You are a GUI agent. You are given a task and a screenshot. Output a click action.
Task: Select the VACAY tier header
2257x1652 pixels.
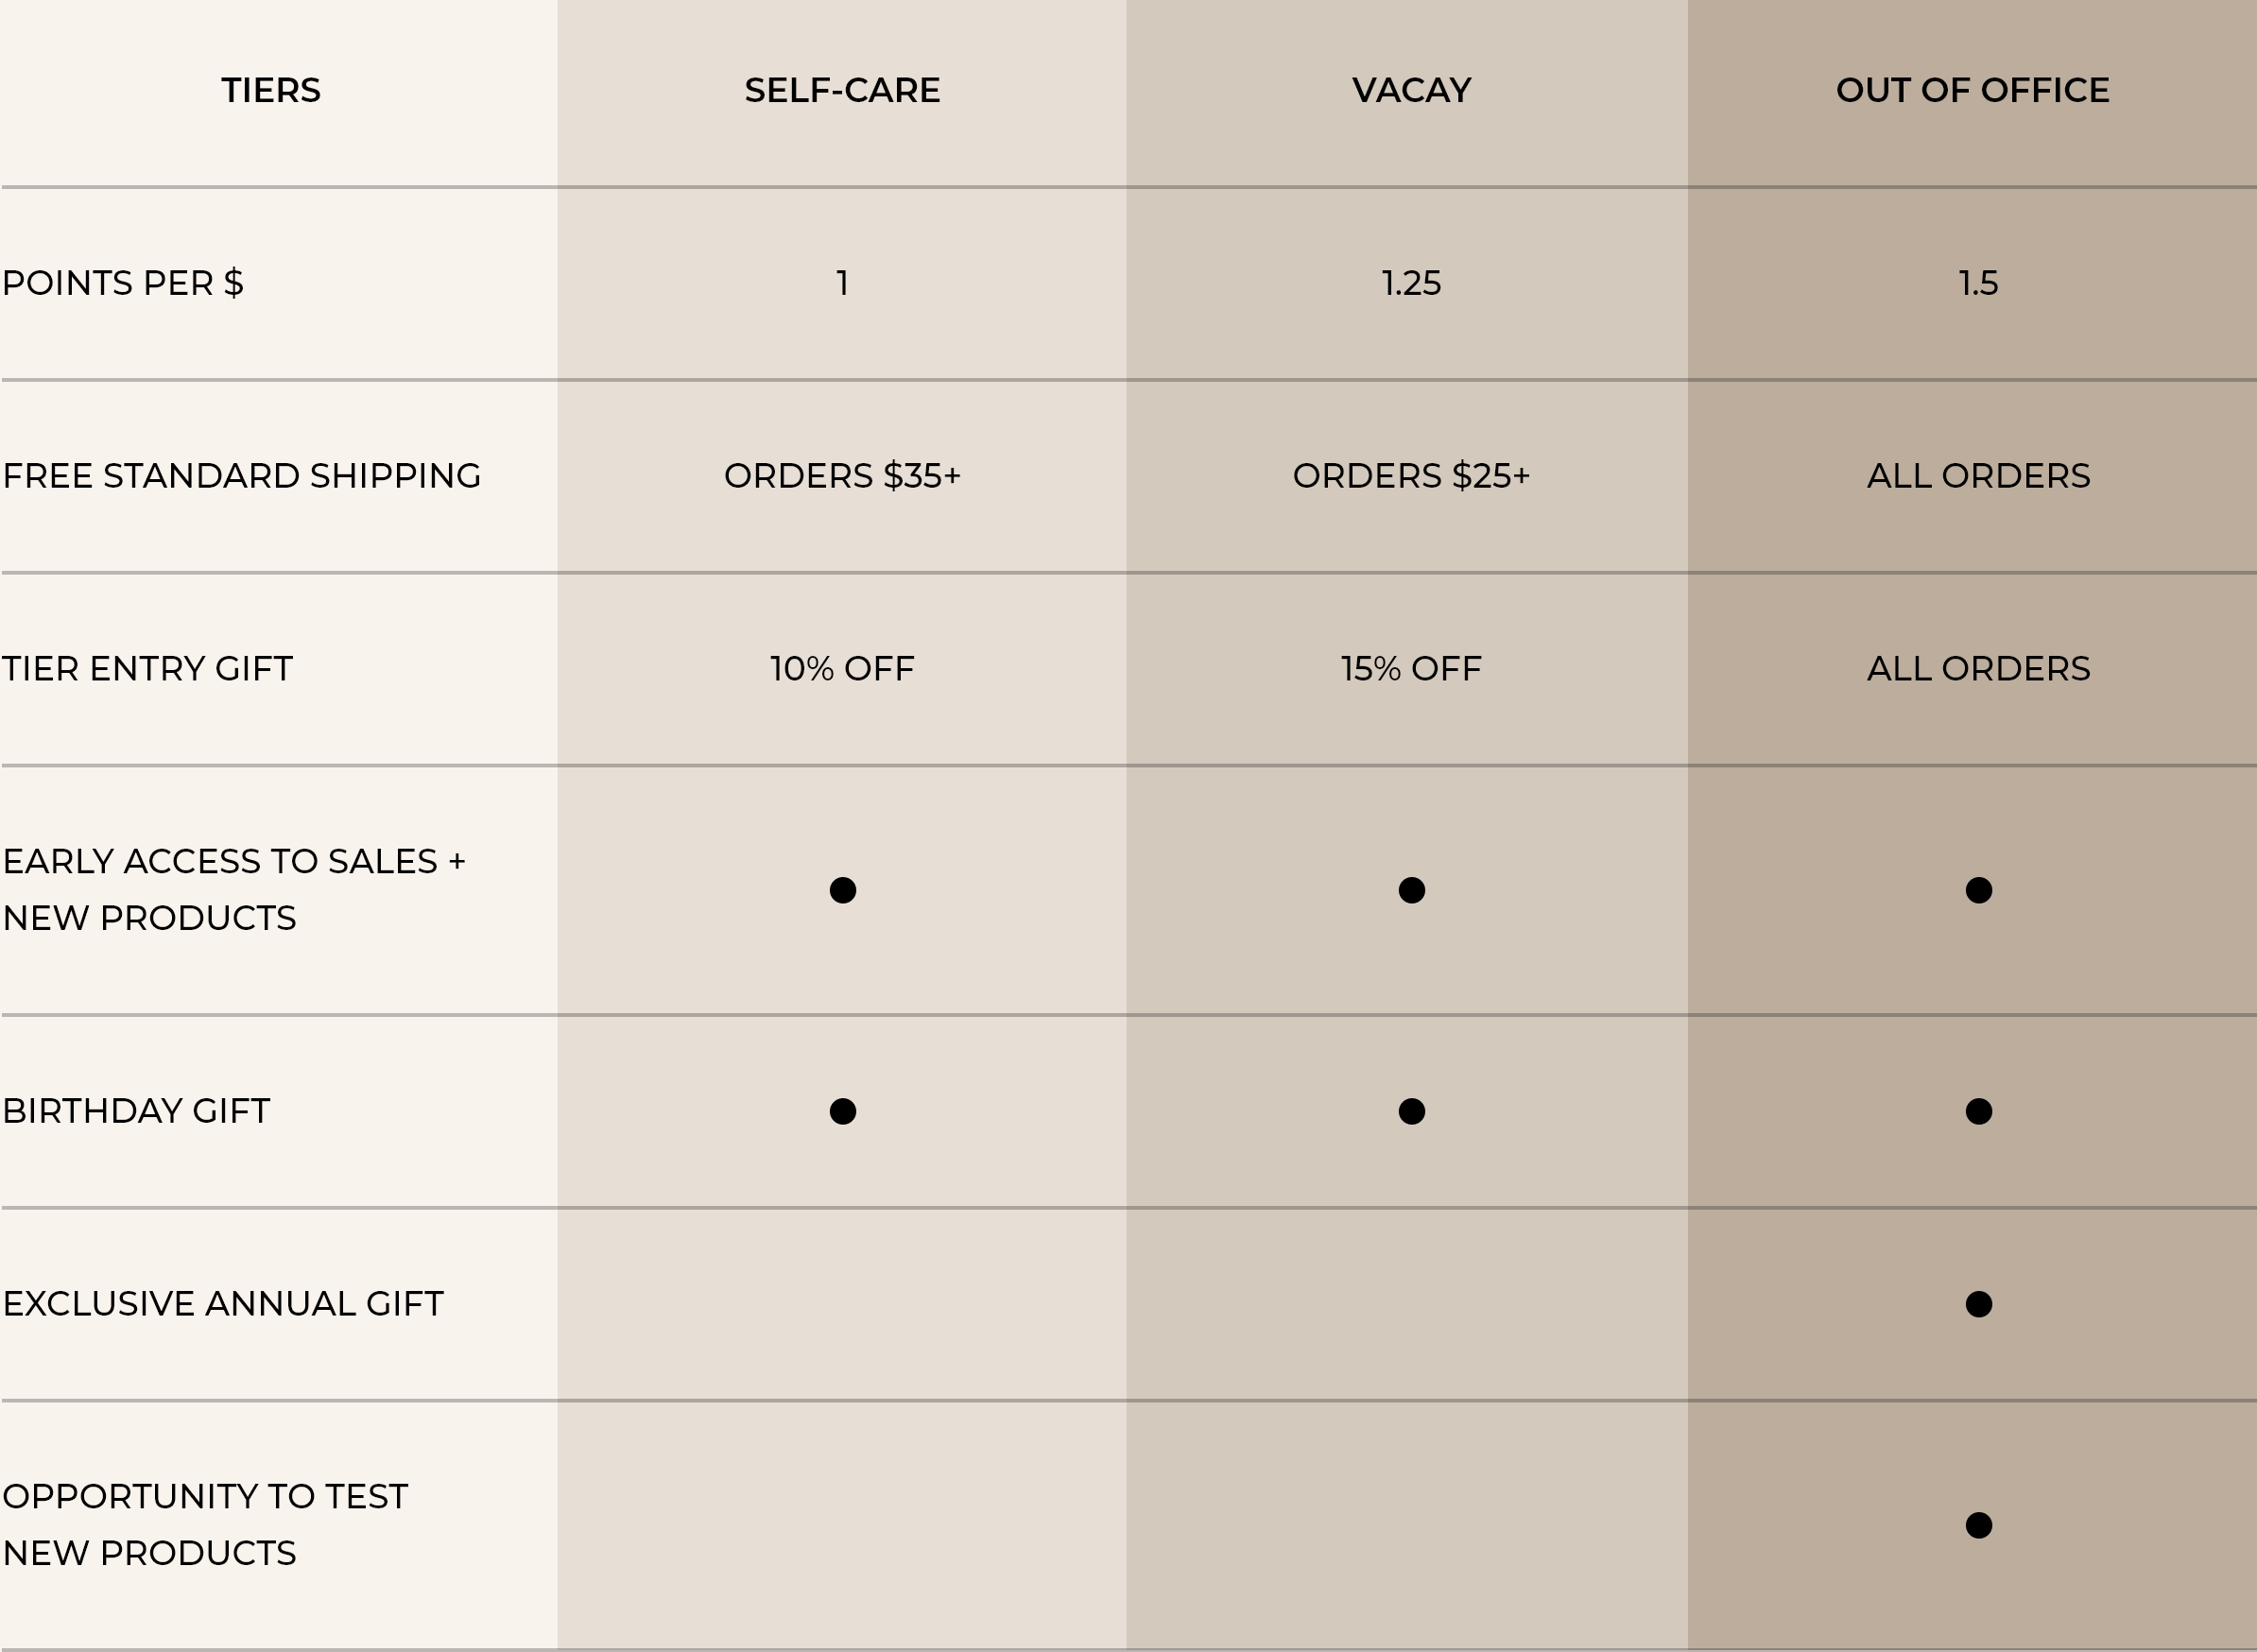click(1412, 90)
